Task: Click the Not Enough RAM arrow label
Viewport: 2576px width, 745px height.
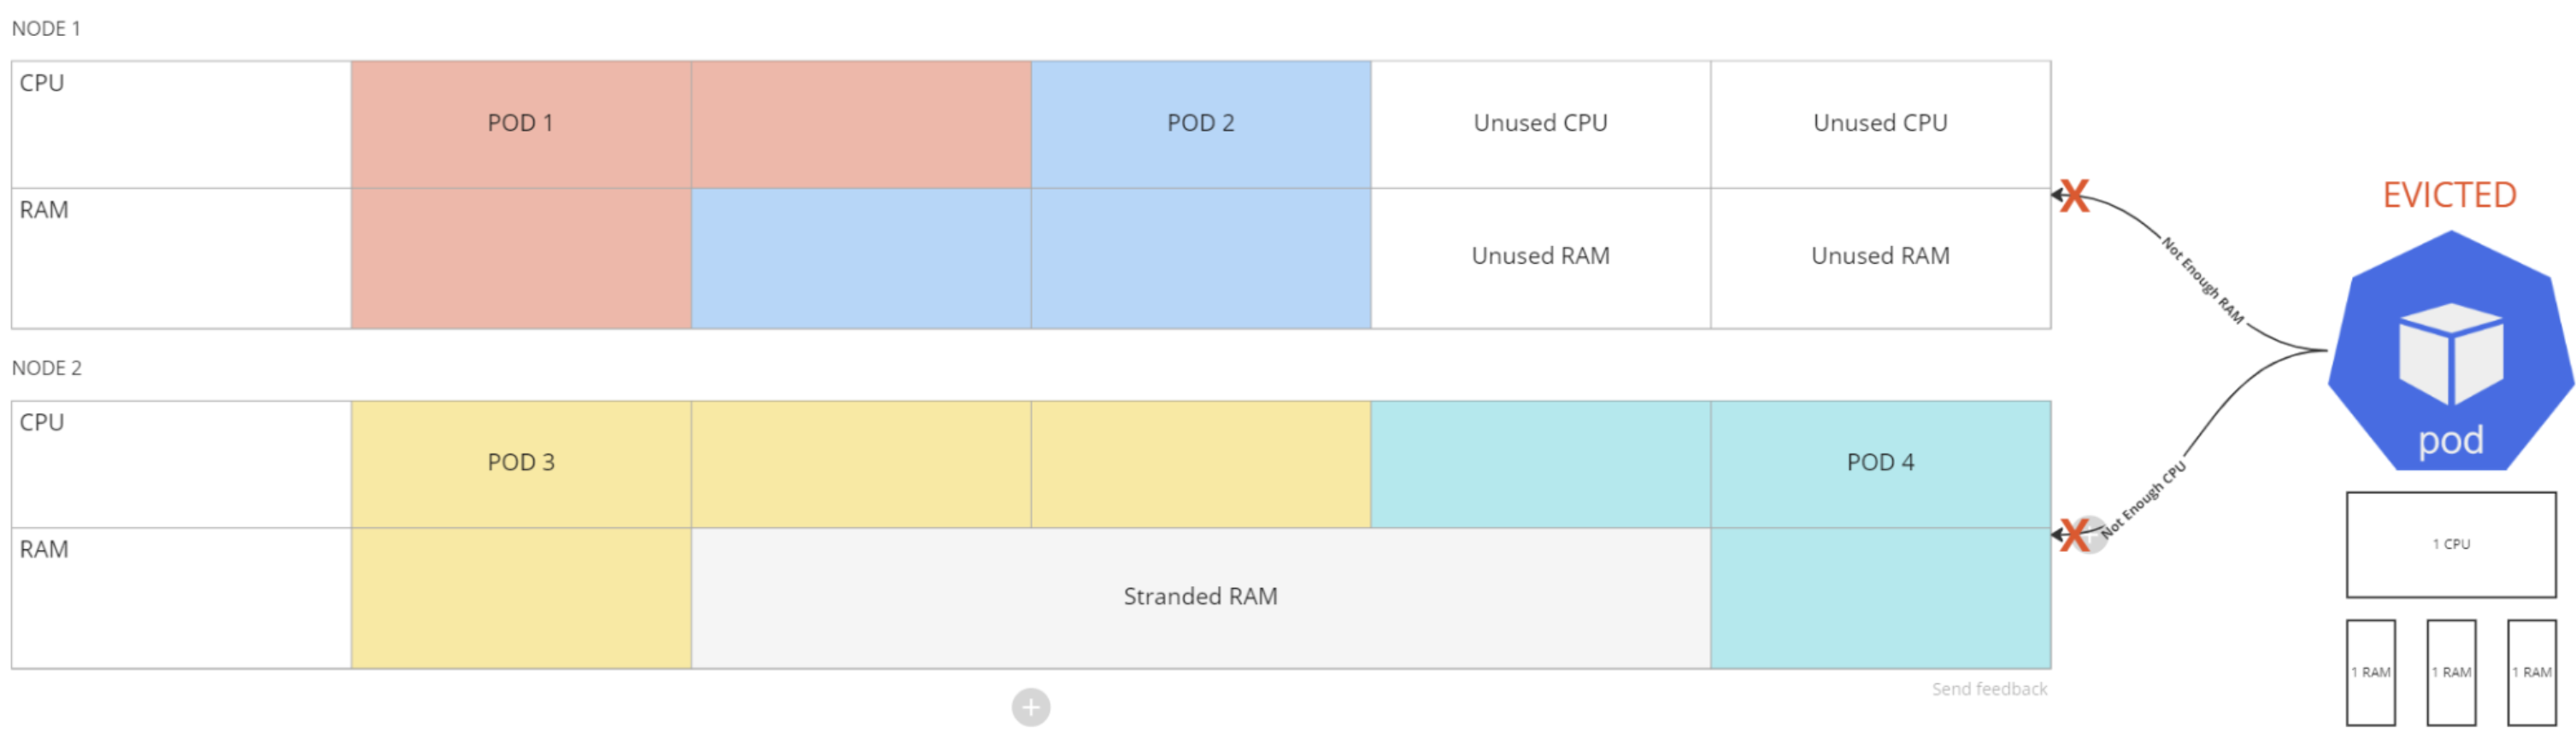Action: tap(2203, 281)
